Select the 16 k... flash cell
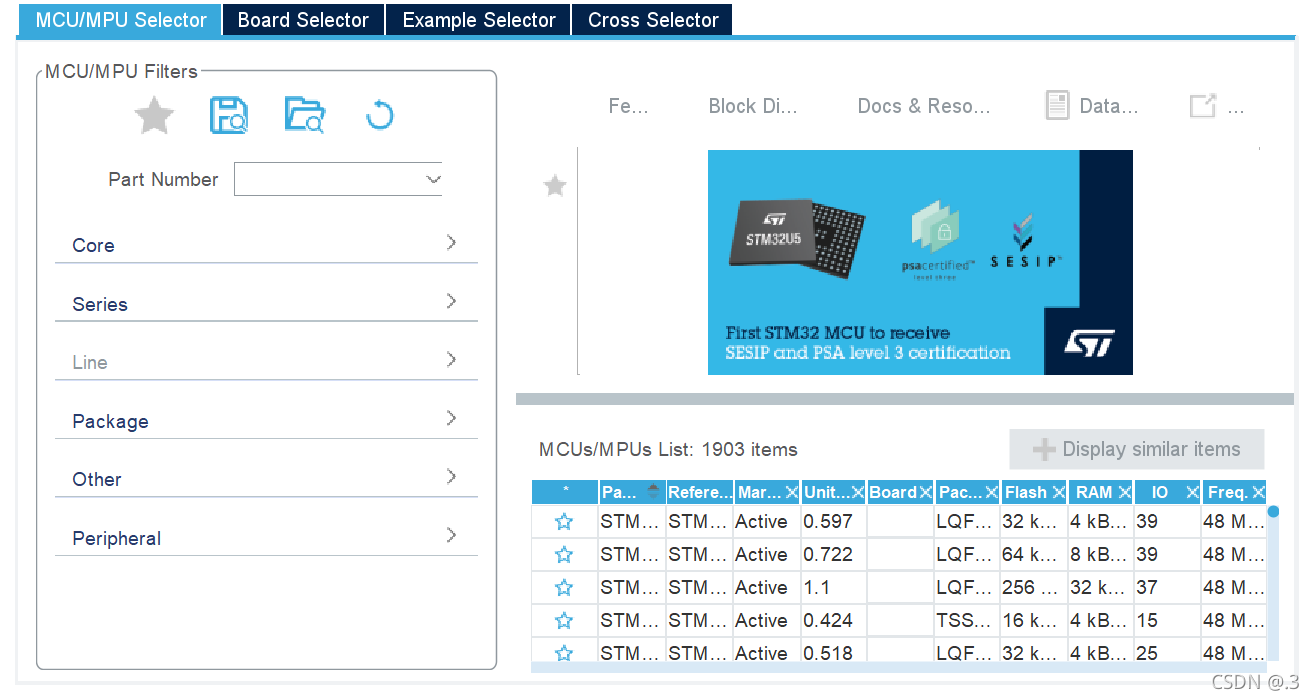Viewport: 1314px width, 700px height. (x=1033, y=620)
